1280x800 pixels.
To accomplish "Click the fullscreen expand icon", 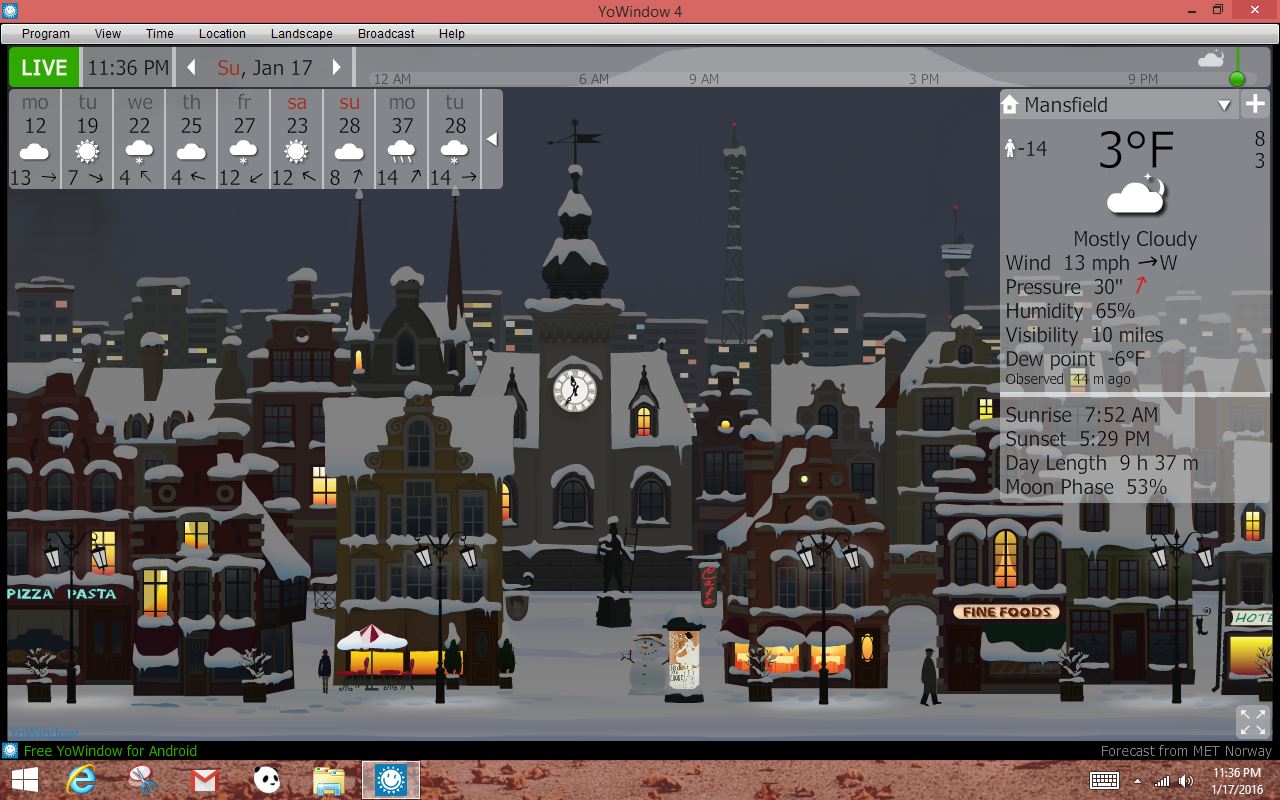I will 1252,721.
